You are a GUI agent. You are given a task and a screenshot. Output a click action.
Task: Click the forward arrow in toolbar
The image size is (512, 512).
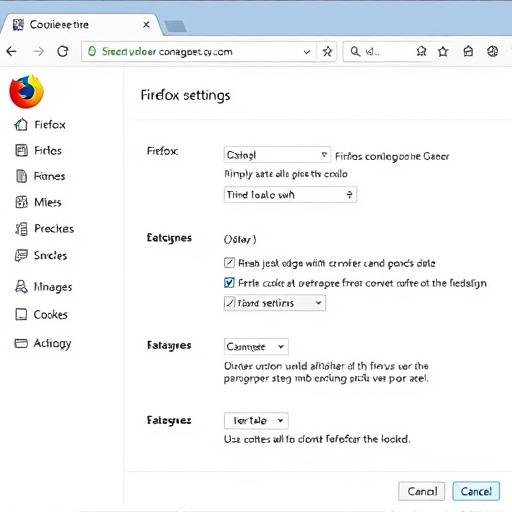point(38,52)
